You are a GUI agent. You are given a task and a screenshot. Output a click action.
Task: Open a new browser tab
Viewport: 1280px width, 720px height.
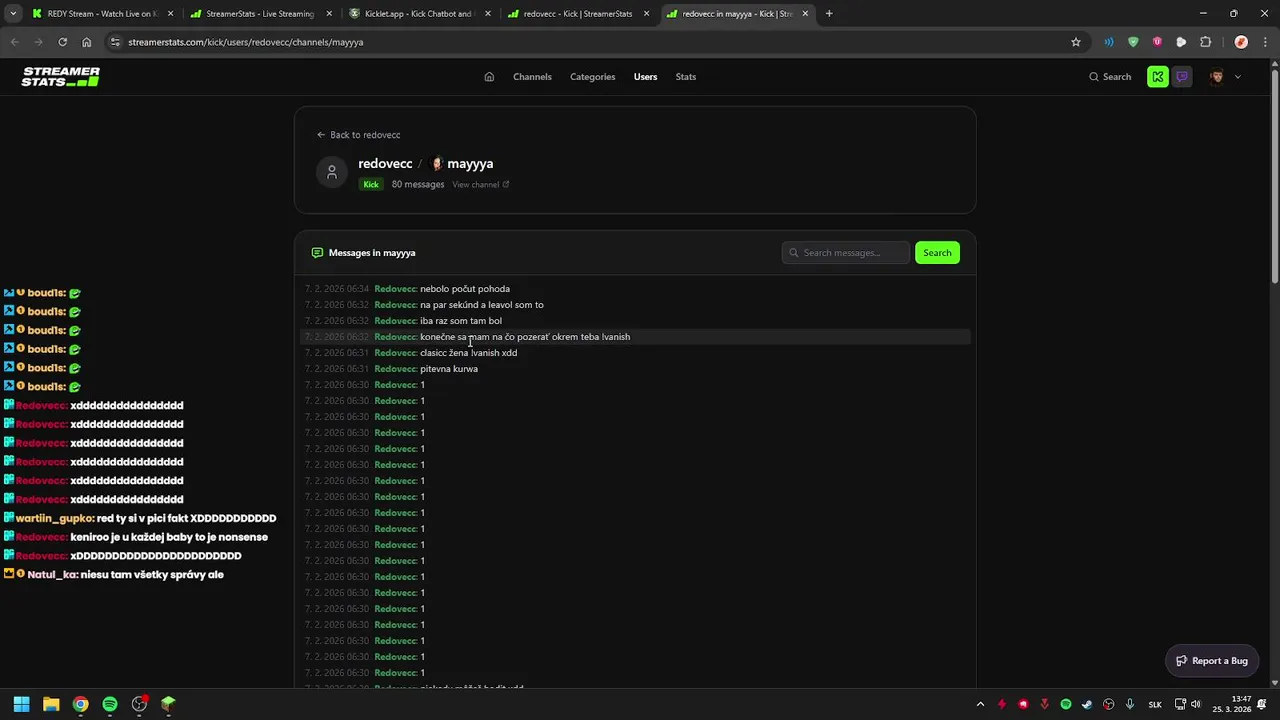(x=829, y=14)
